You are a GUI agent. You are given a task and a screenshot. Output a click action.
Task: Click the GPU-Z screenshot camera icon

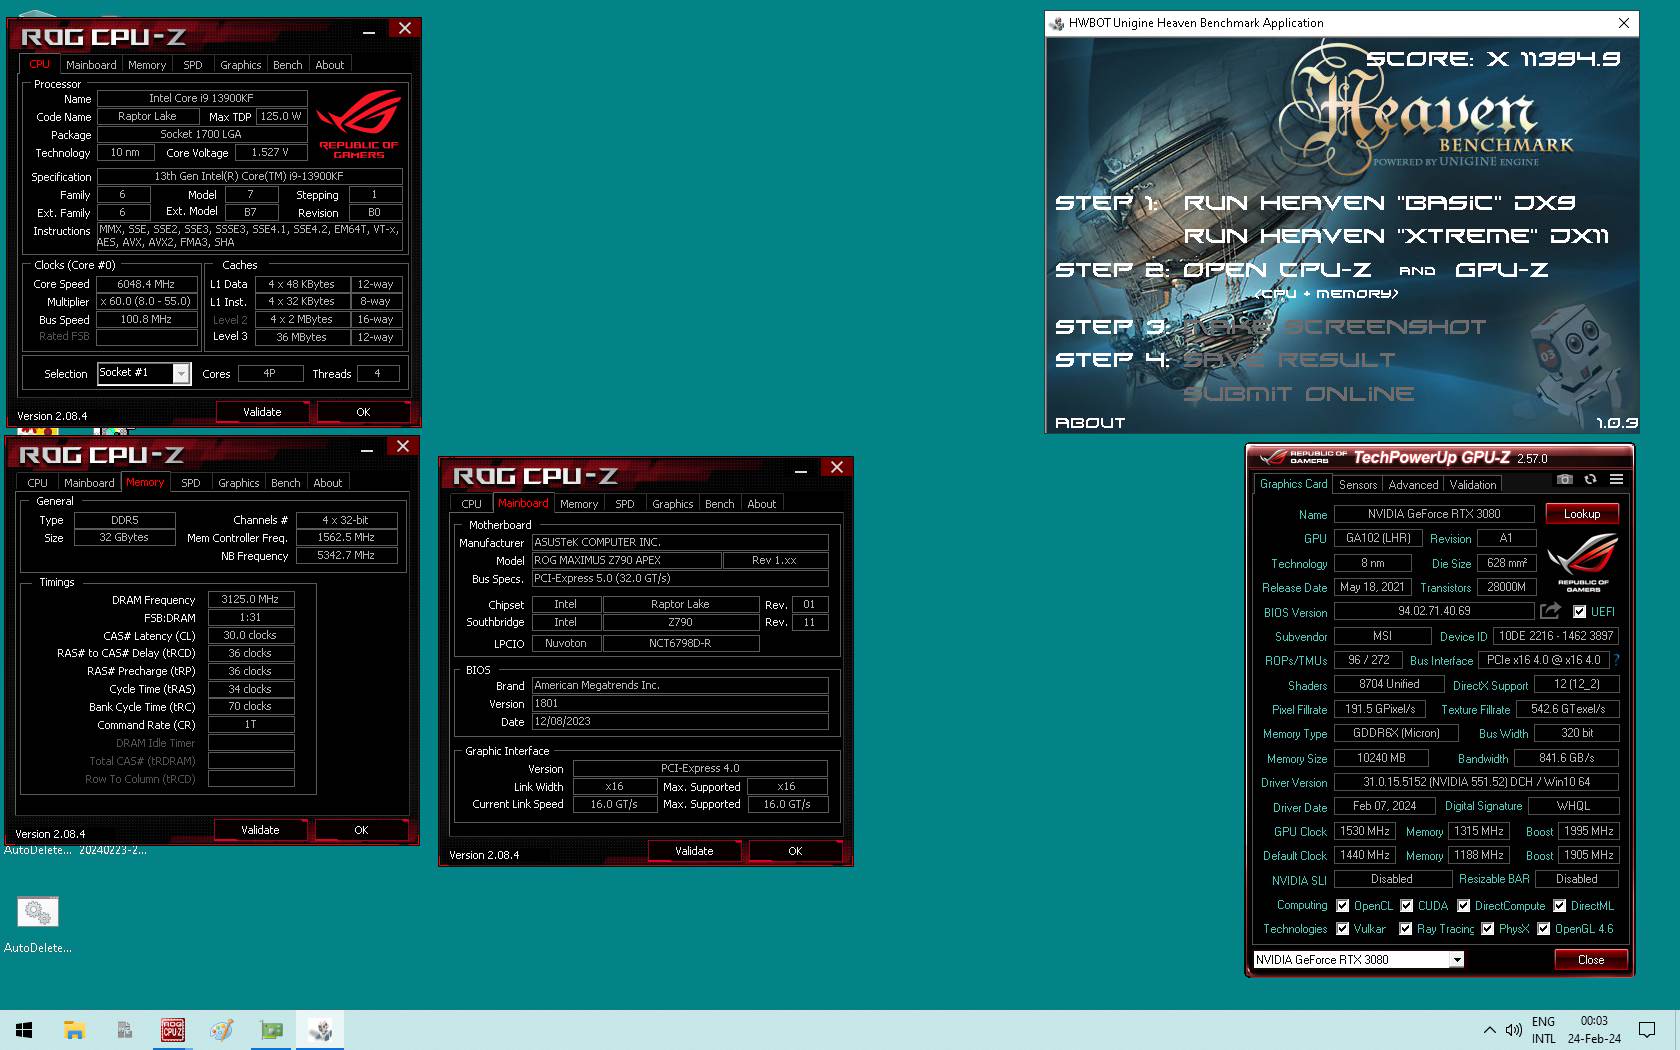coord(1565,480)
